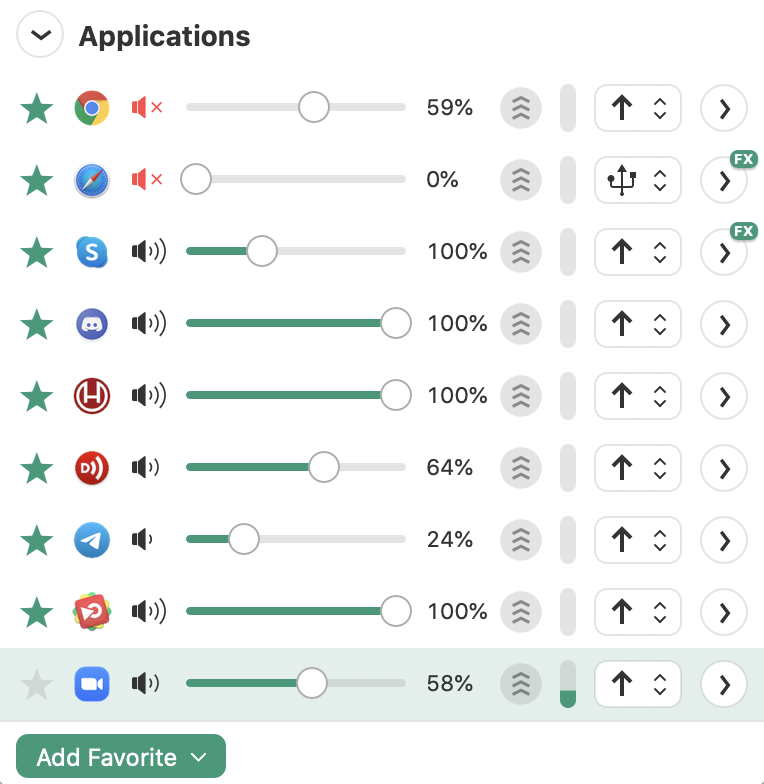Unmute Safari using its red speaker icon
This screenshot has height=784, width=764.
146,180
